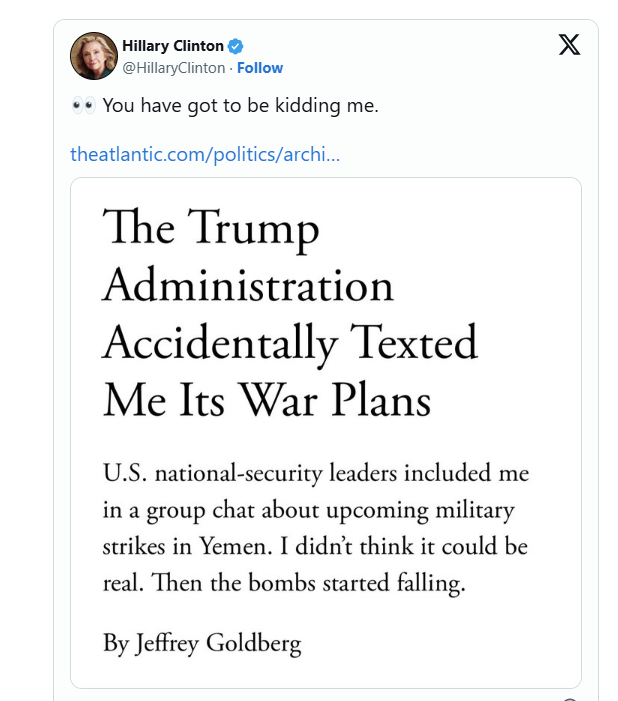Click the blue verified checkmark badge
The width and height of the screenshot is (618, 701).
(x=236, y=46)
